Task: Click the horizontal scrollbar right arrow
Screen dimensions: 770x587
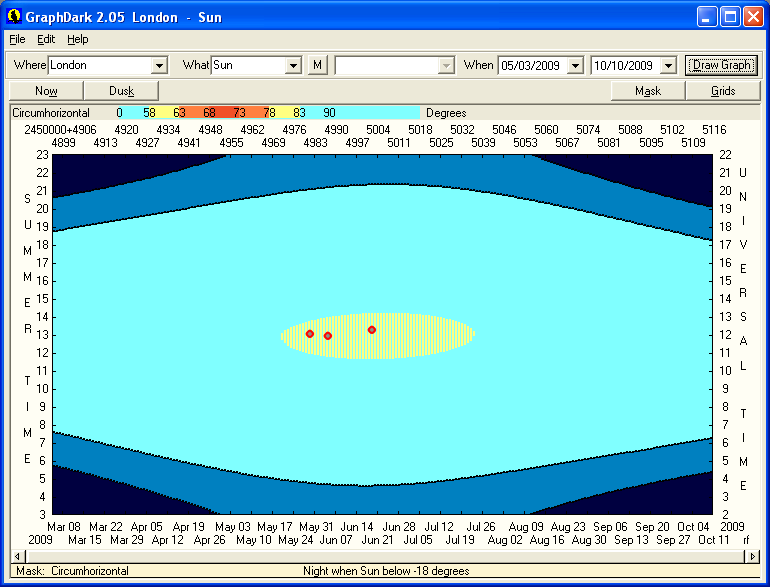Action: (x=754, y=556)
